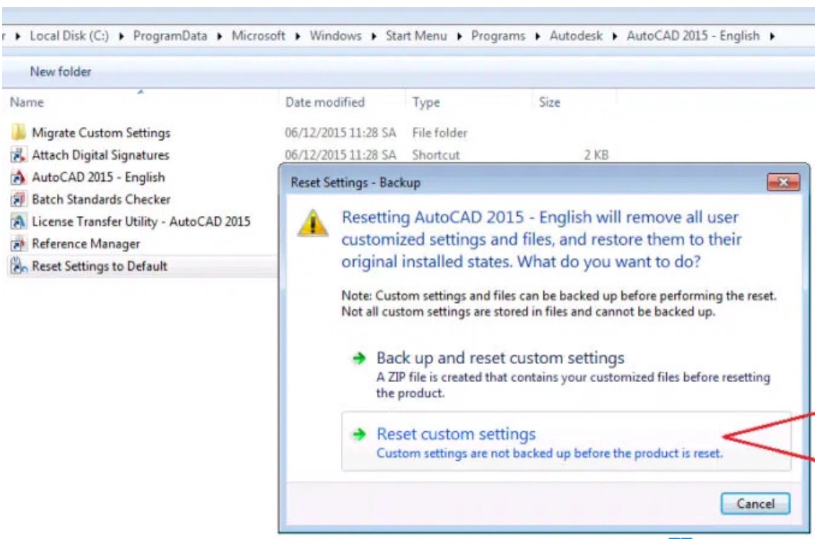
Task: Close the Reset Settings - Backup dialog
Action: [x=783, y=183]
